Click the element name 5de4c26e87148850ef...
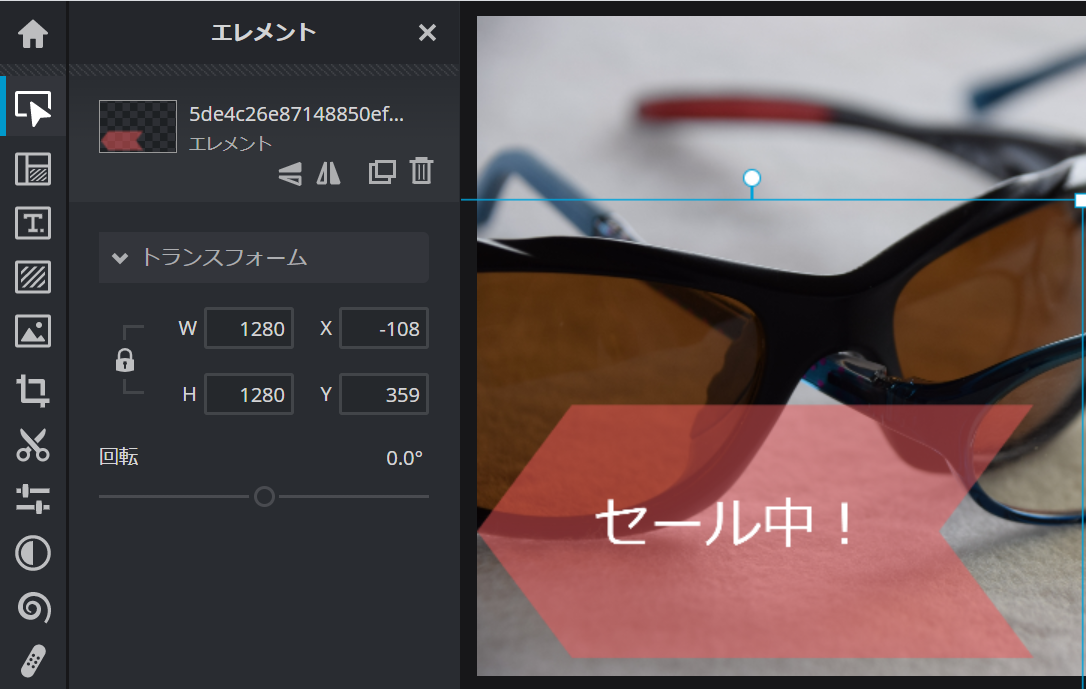 point(296,114)
